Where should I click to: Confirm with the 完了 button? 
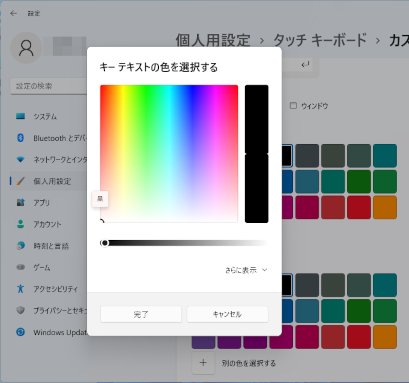[141, 314]
